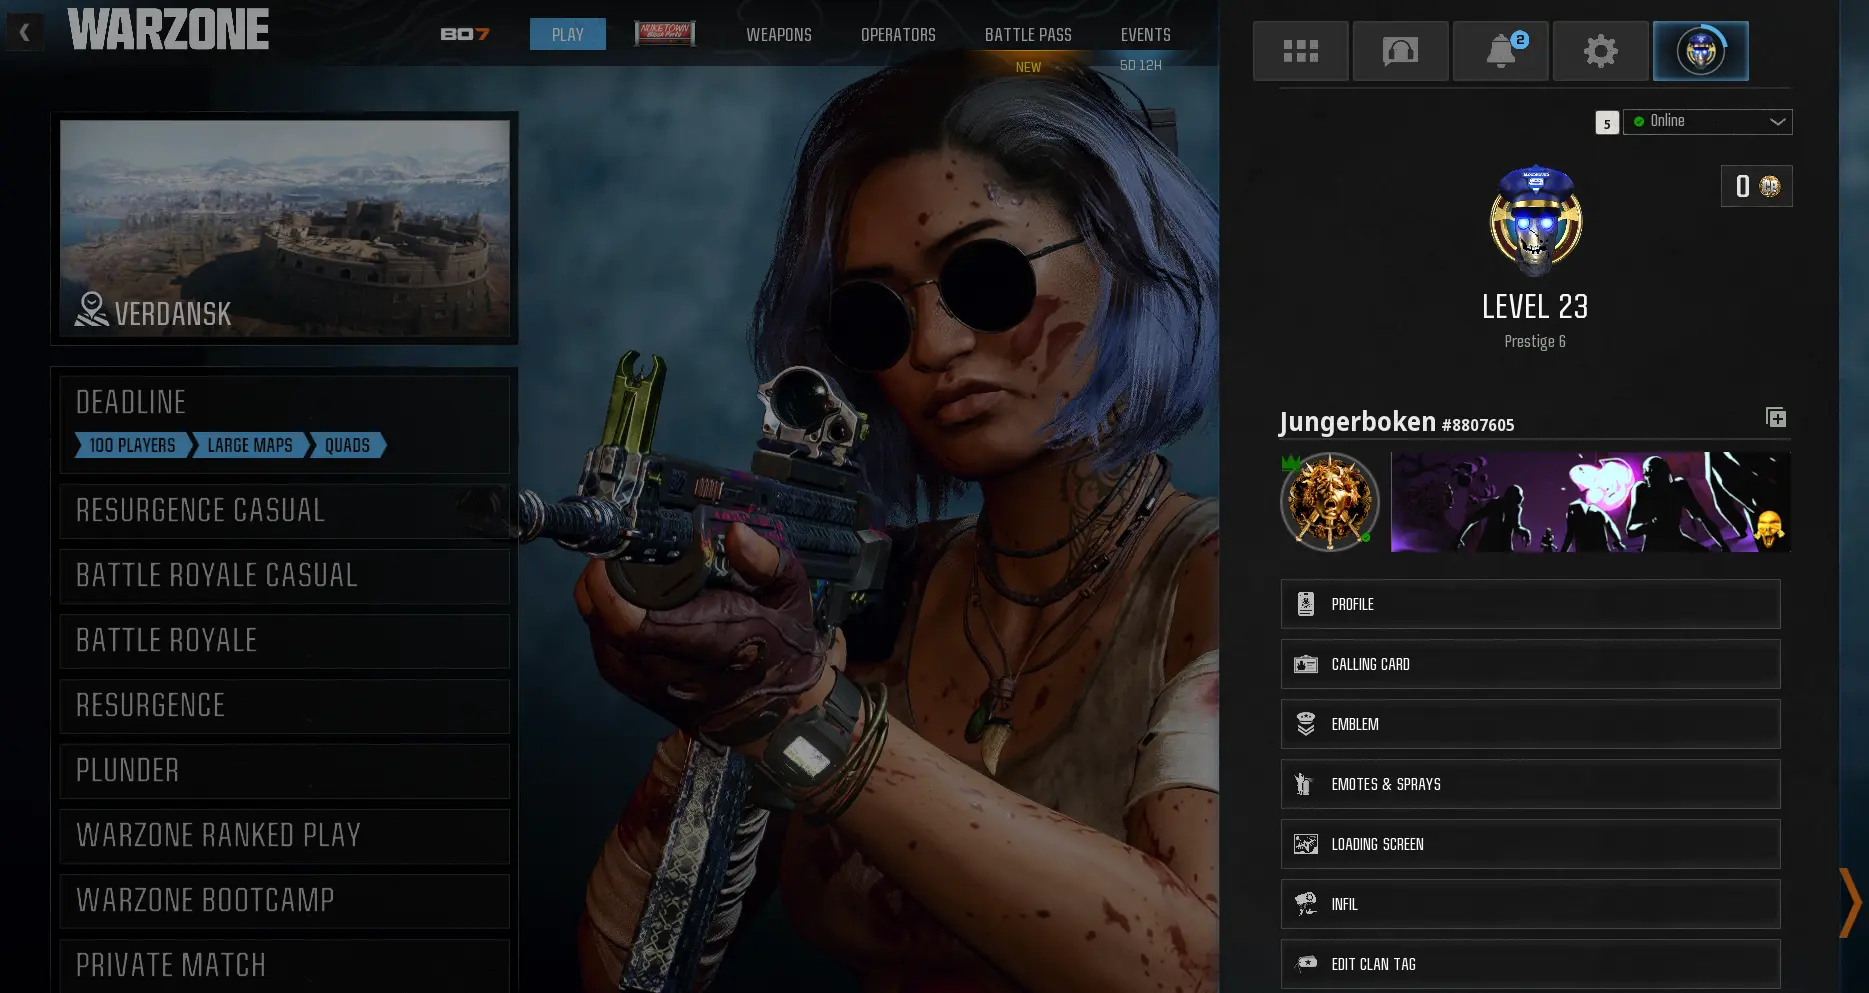
Task: Click the COD points currency counter
Action: pos(1756,186)
